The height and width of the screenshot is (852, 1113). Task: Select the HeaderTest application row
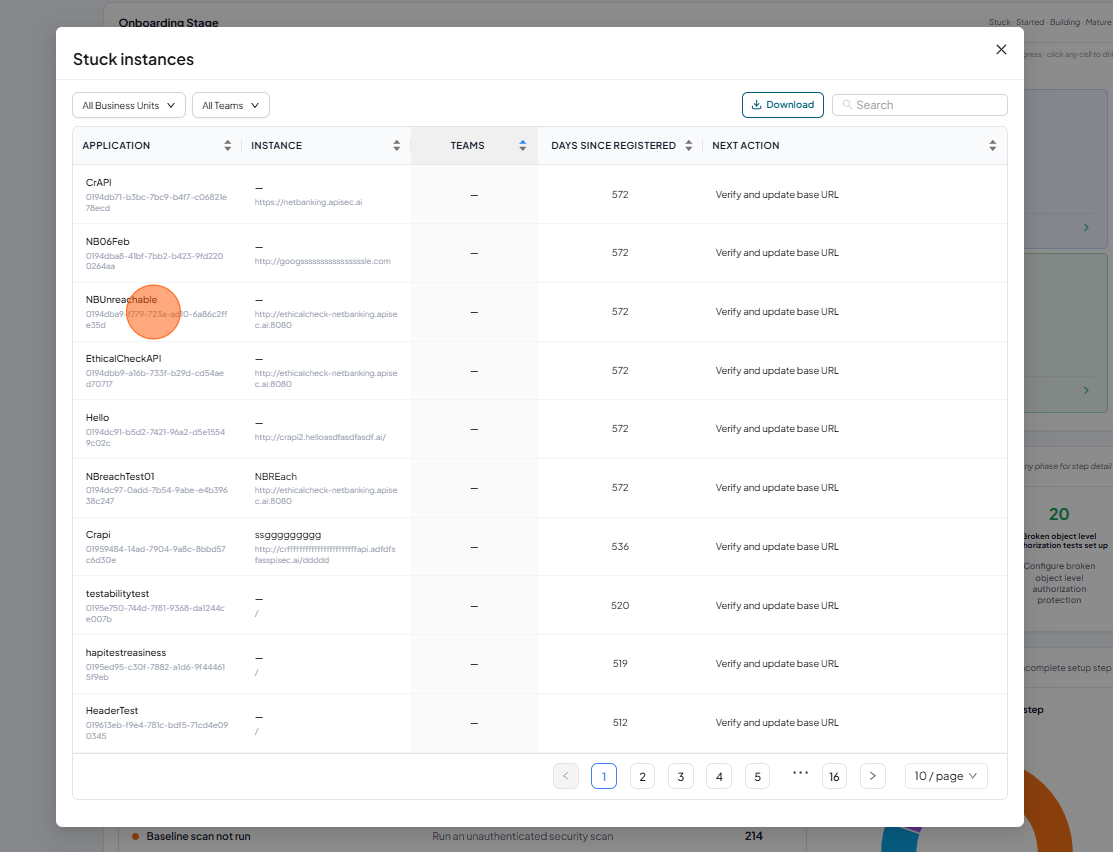pos(539,723)
